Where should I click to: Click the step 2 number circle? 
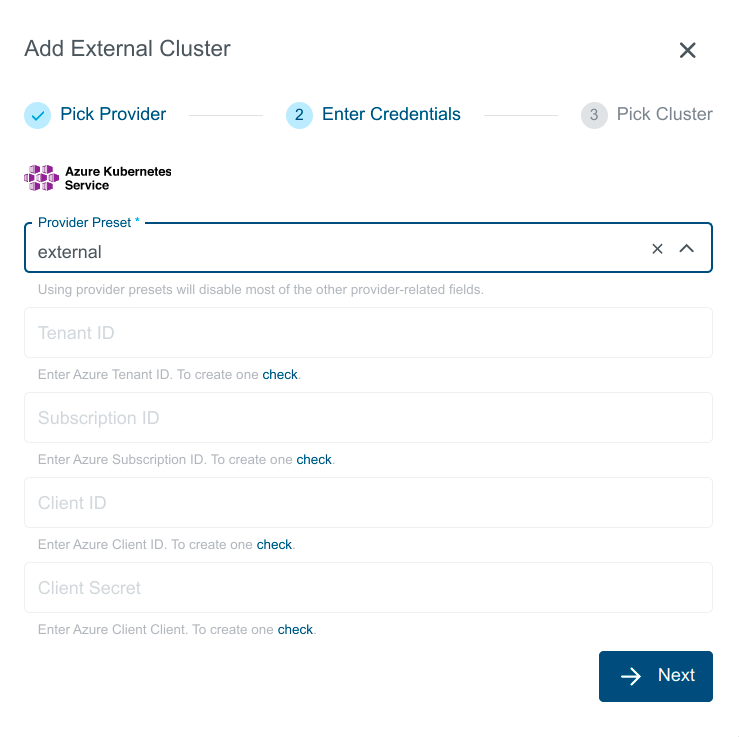(299, 115)
